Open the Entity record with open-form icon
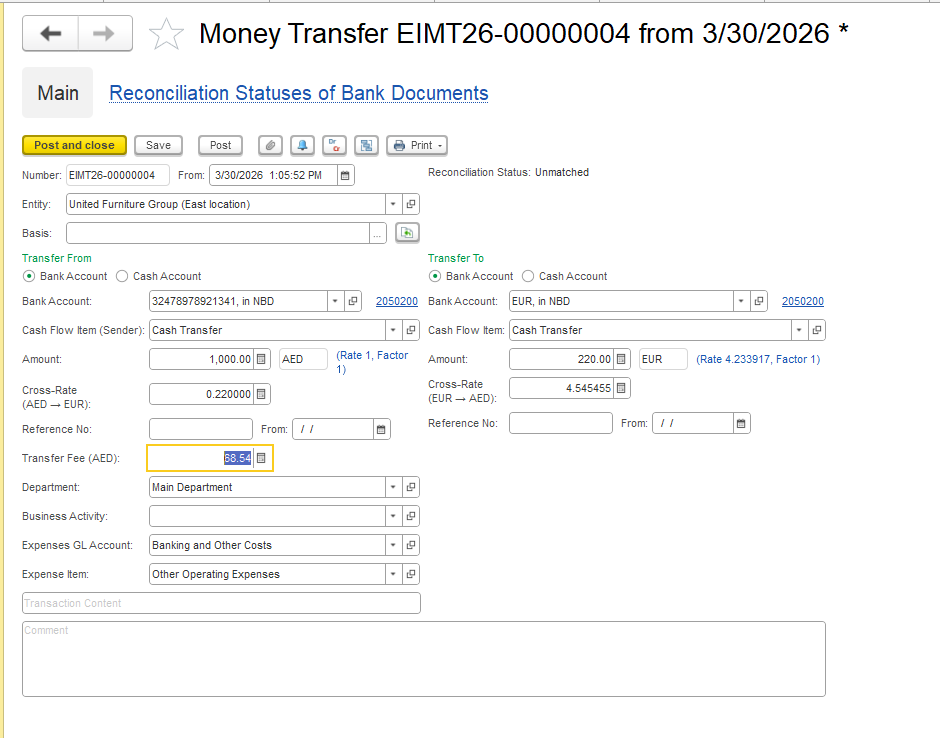This screenshot has height=738, width=940. pyautogui.click(x=411, y=204)
